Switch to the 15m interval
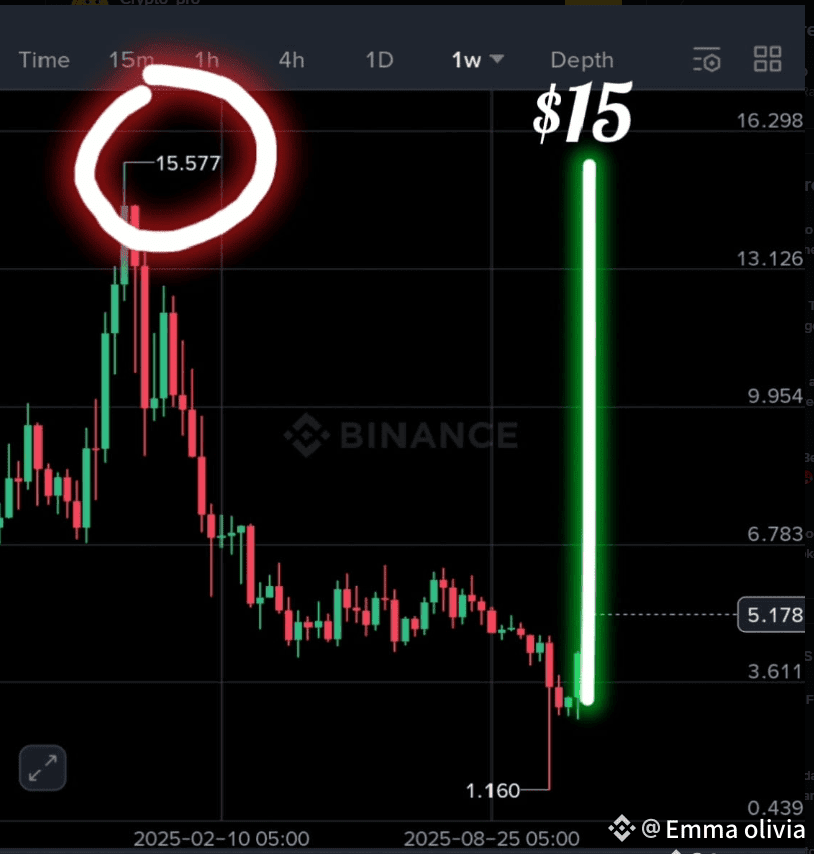This screenshot has height=854, width=814. 131,60
